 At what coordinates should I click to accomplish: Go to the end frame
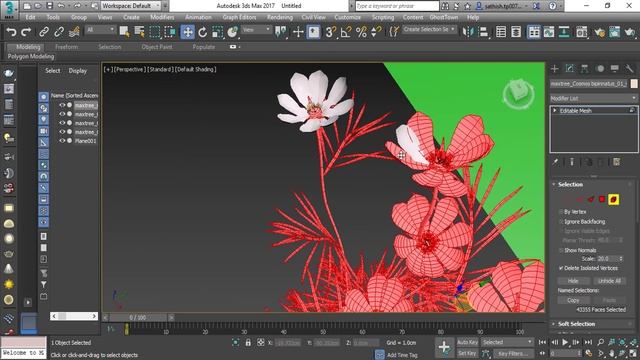pyautogui.click(x=588, y=342)
